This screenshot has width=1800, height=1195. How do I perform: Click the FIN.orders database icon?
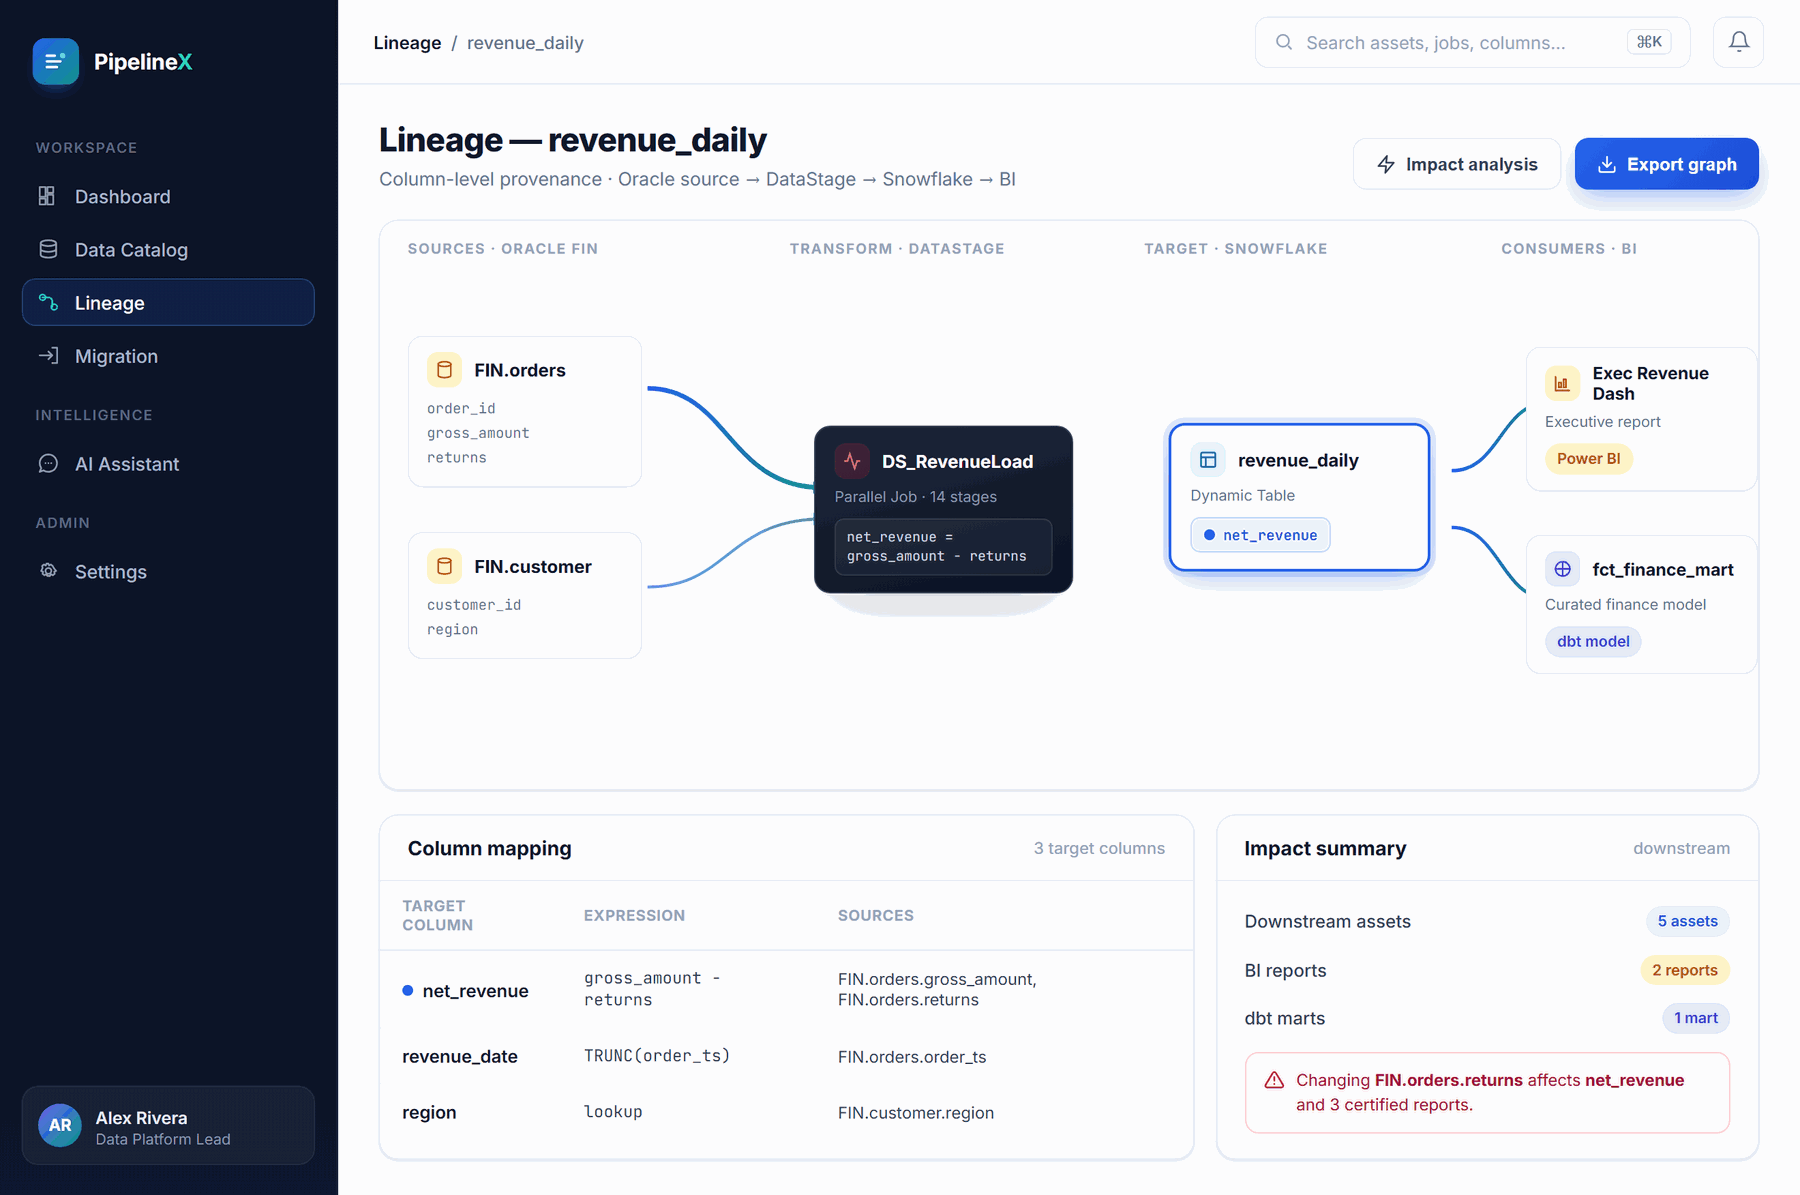[444, 370]
